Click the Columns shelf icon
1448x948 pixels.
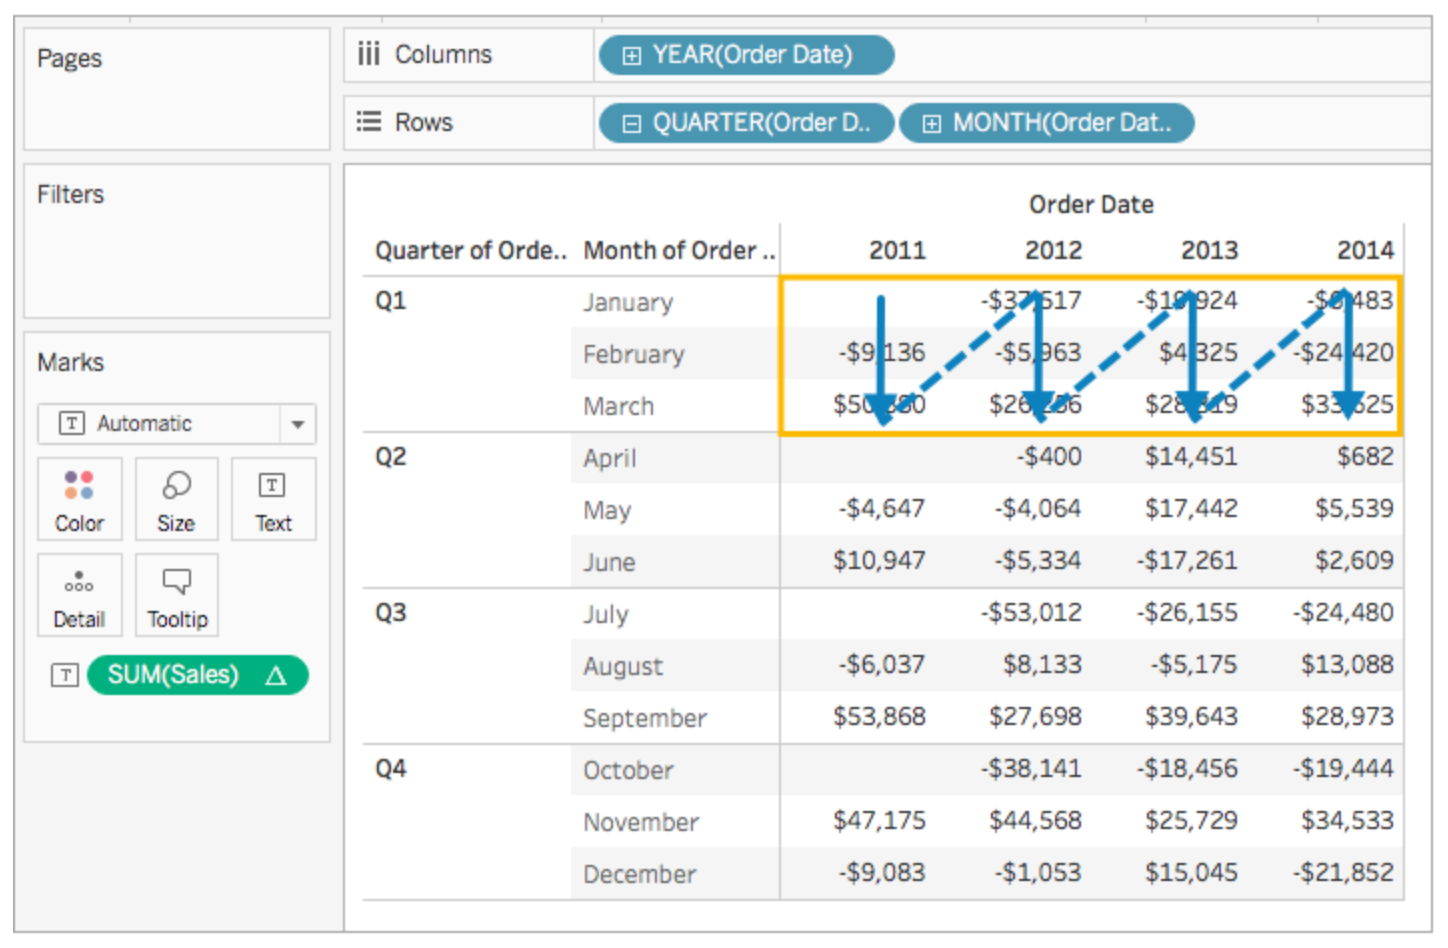[369, 54]
